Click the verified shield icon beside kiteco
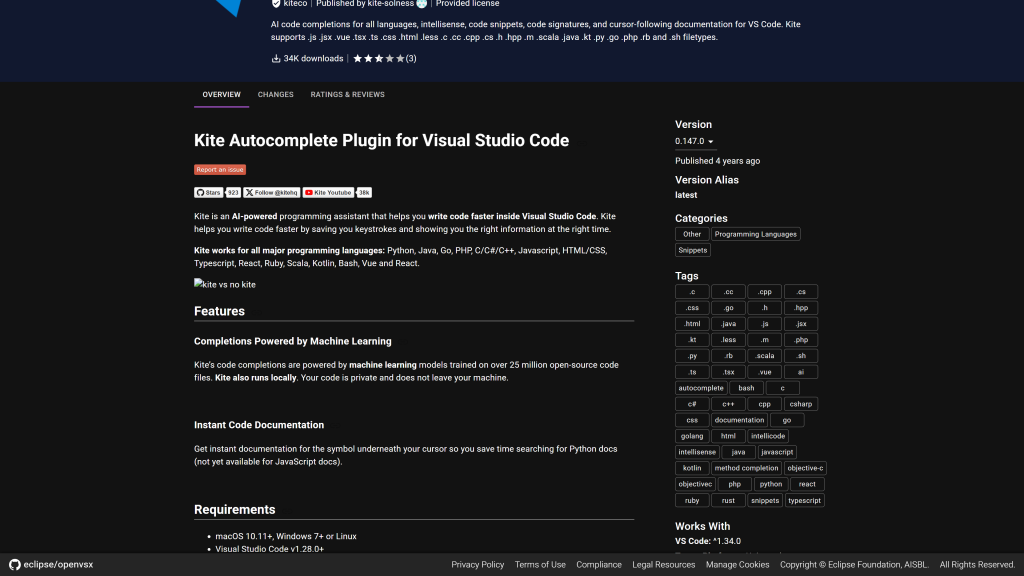1024x576 pixels. point(276,3)
